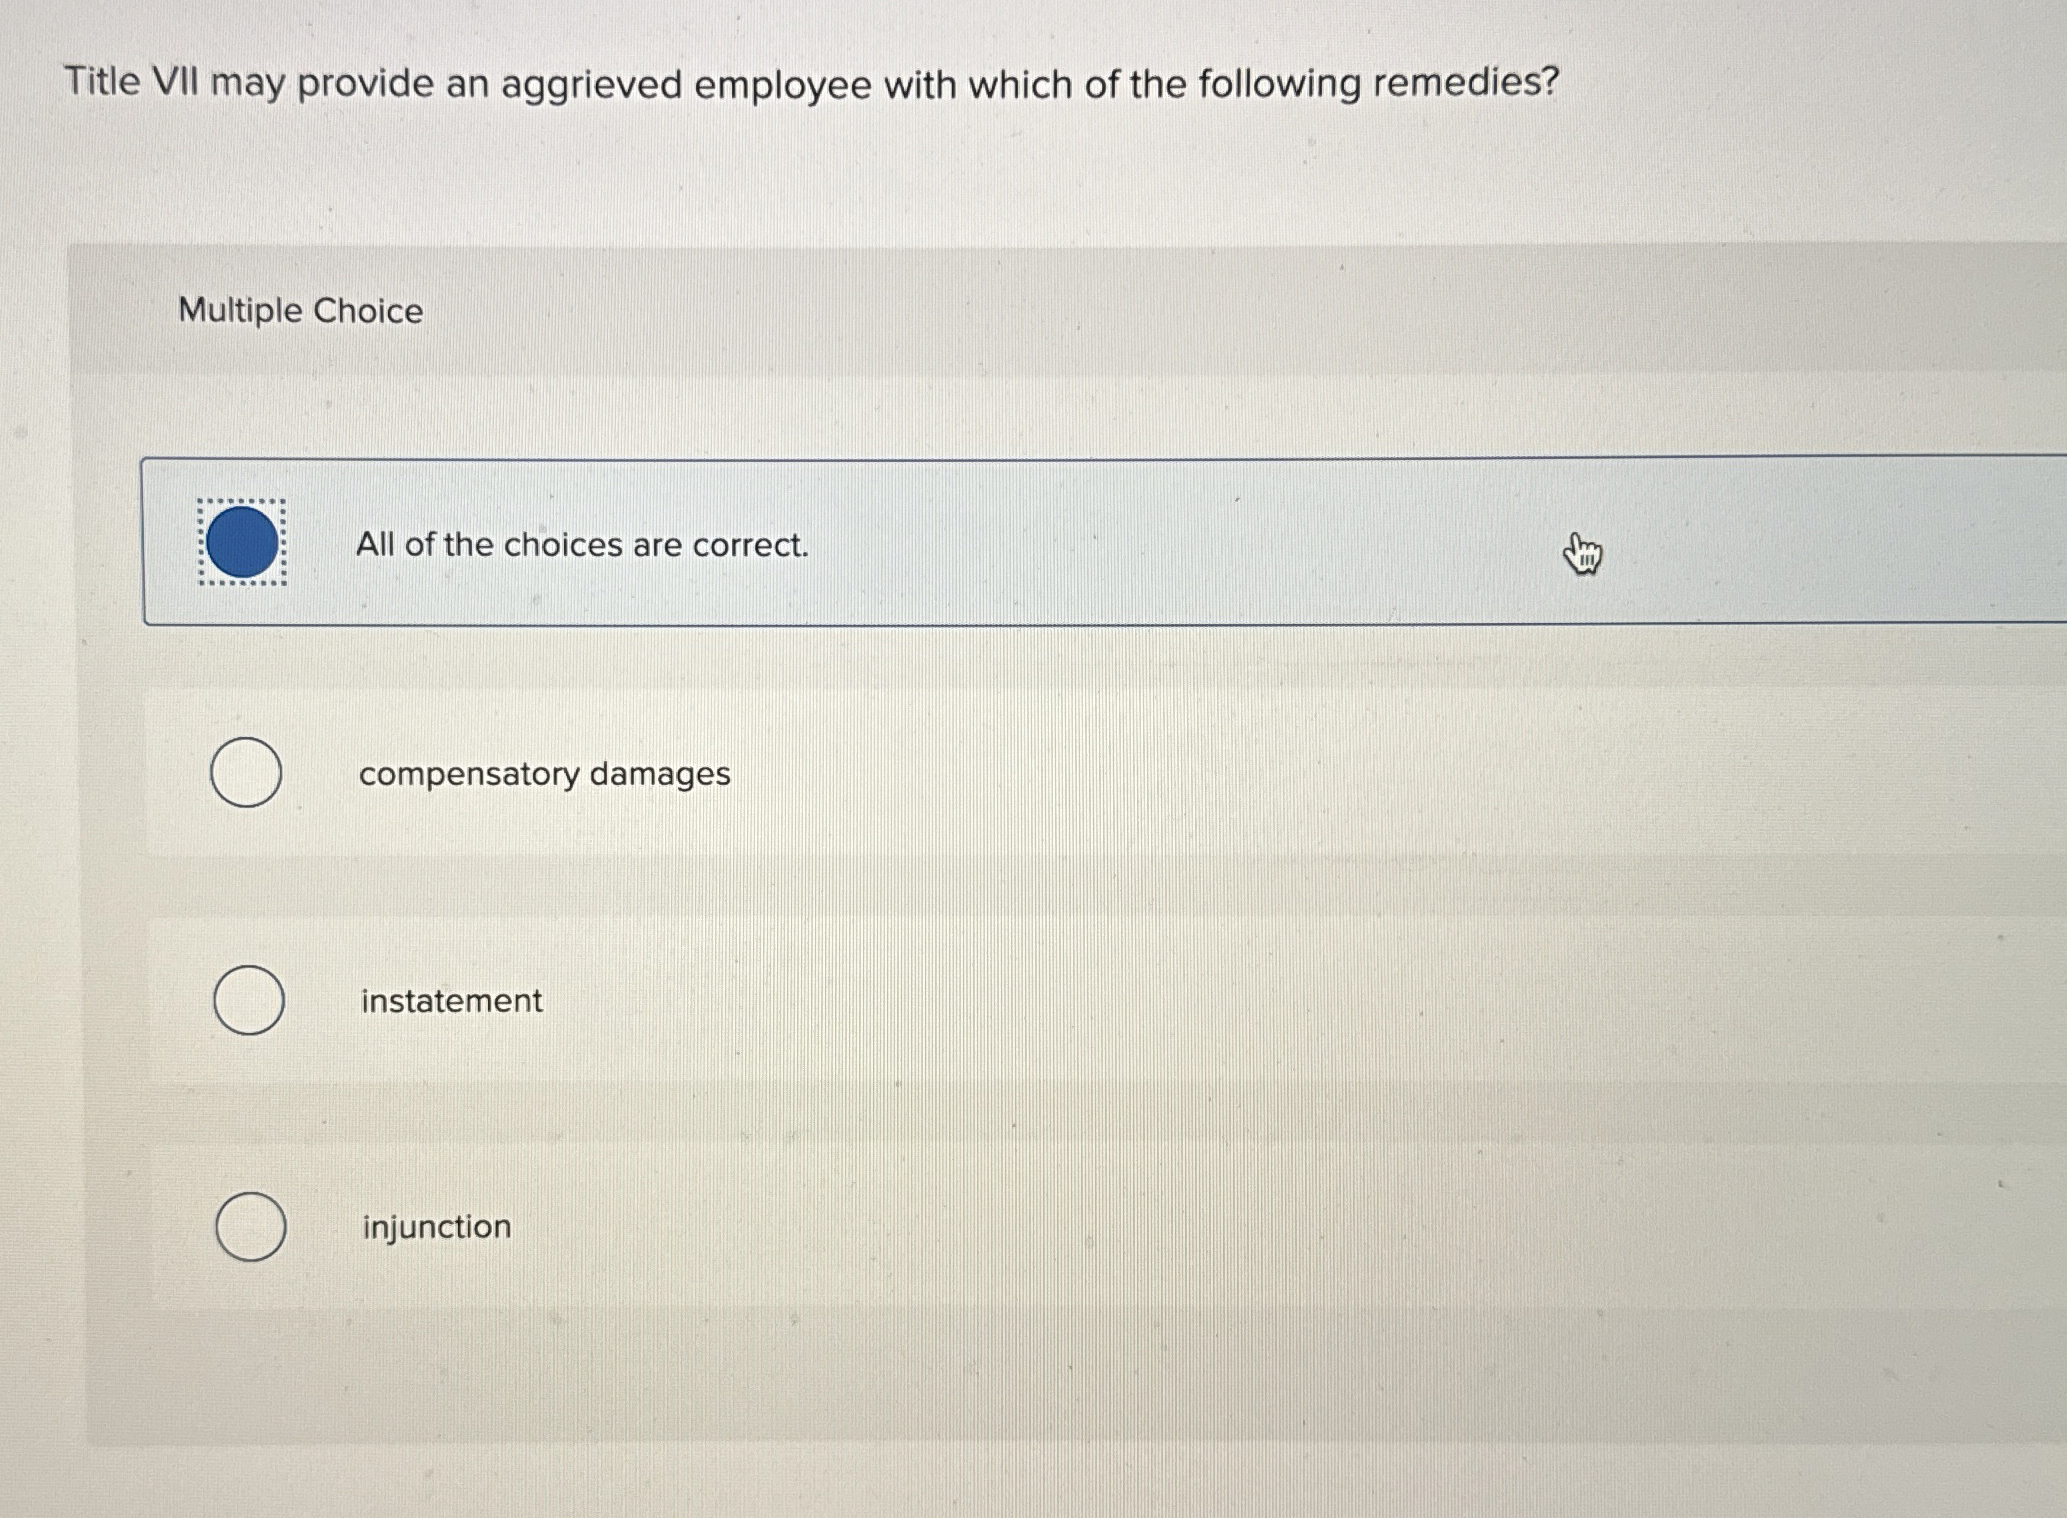This screenshot has height=1518, width=2067.
Task: Click the answer text "compensatory damages"
Action: (544, 772)
